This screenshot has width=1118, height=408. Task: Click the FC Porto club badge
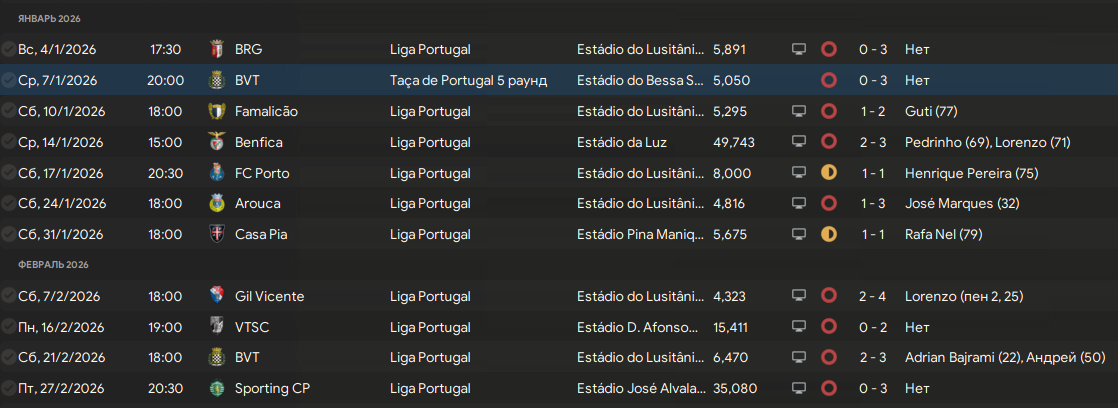click(x=216, y=173)
